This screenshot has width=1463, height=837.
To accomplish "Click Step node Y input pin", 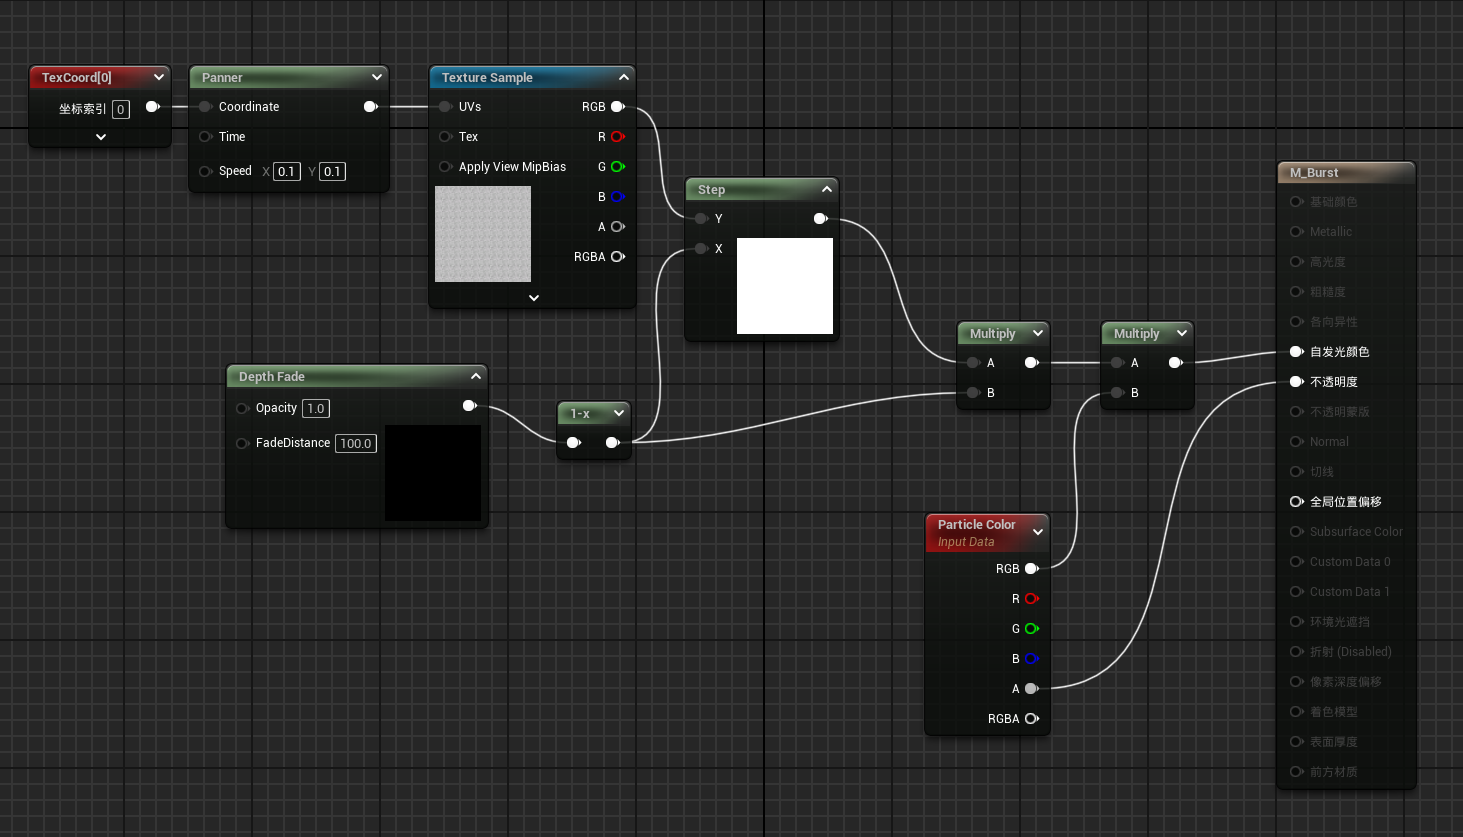I will click(701, 219).
